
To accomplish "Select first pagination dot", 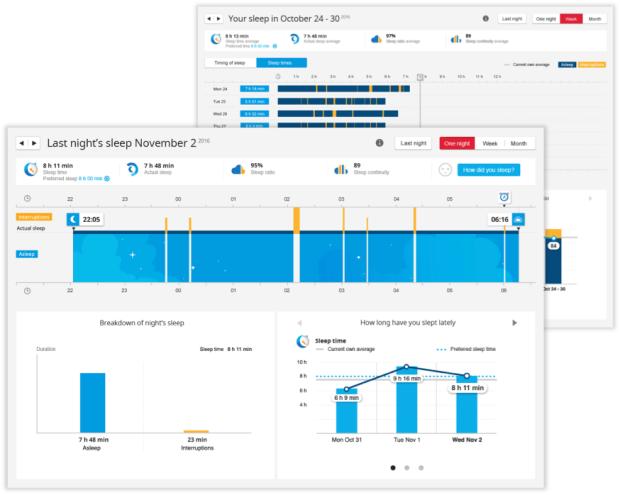I will [393, 468].
